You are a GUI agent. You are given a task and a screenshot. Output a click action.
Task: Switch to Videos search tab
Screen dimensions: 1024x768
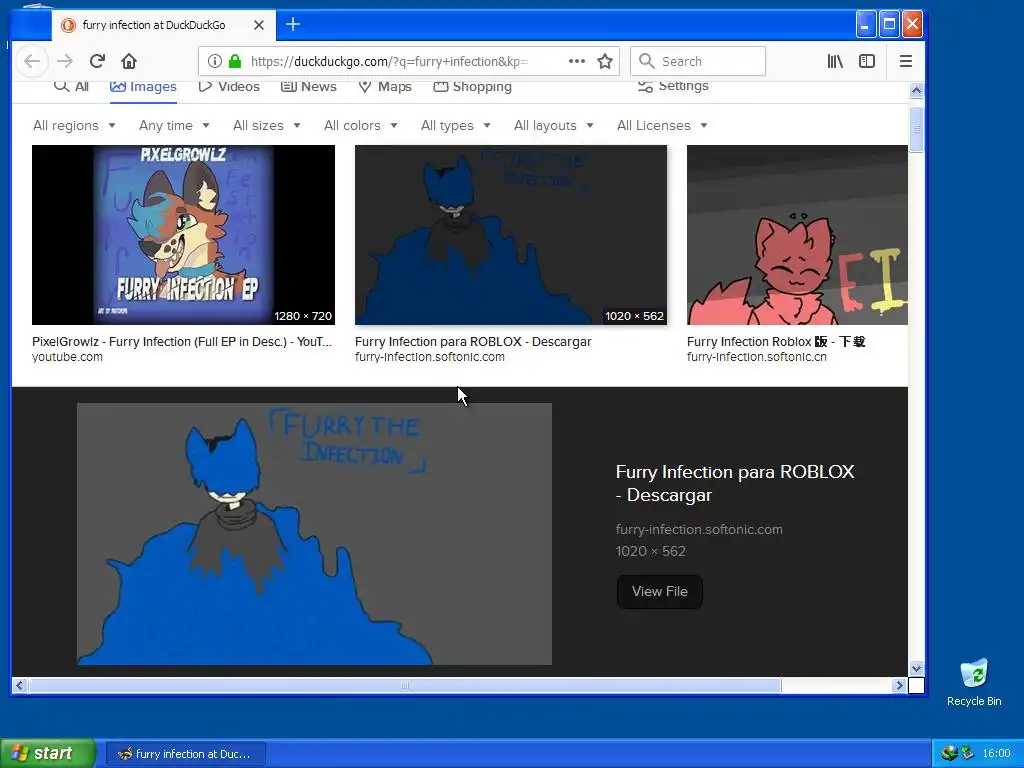[229, 87]
